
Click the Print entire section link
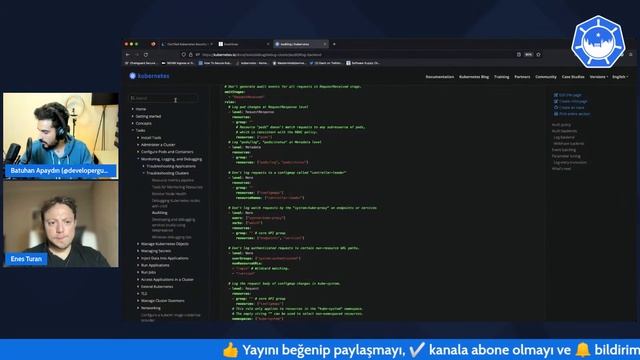click(x=574, y=114)
